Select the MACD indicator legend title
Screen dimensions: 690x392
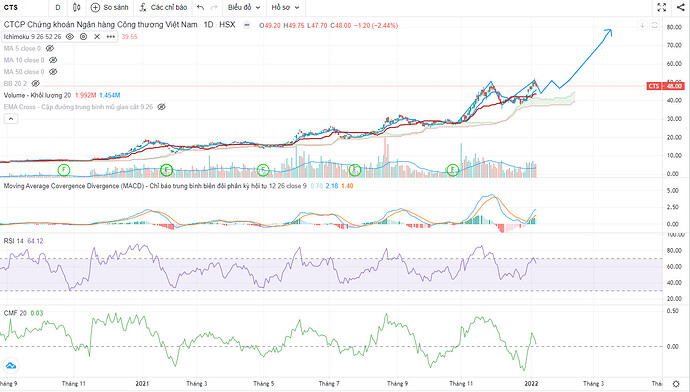[155, 186]
